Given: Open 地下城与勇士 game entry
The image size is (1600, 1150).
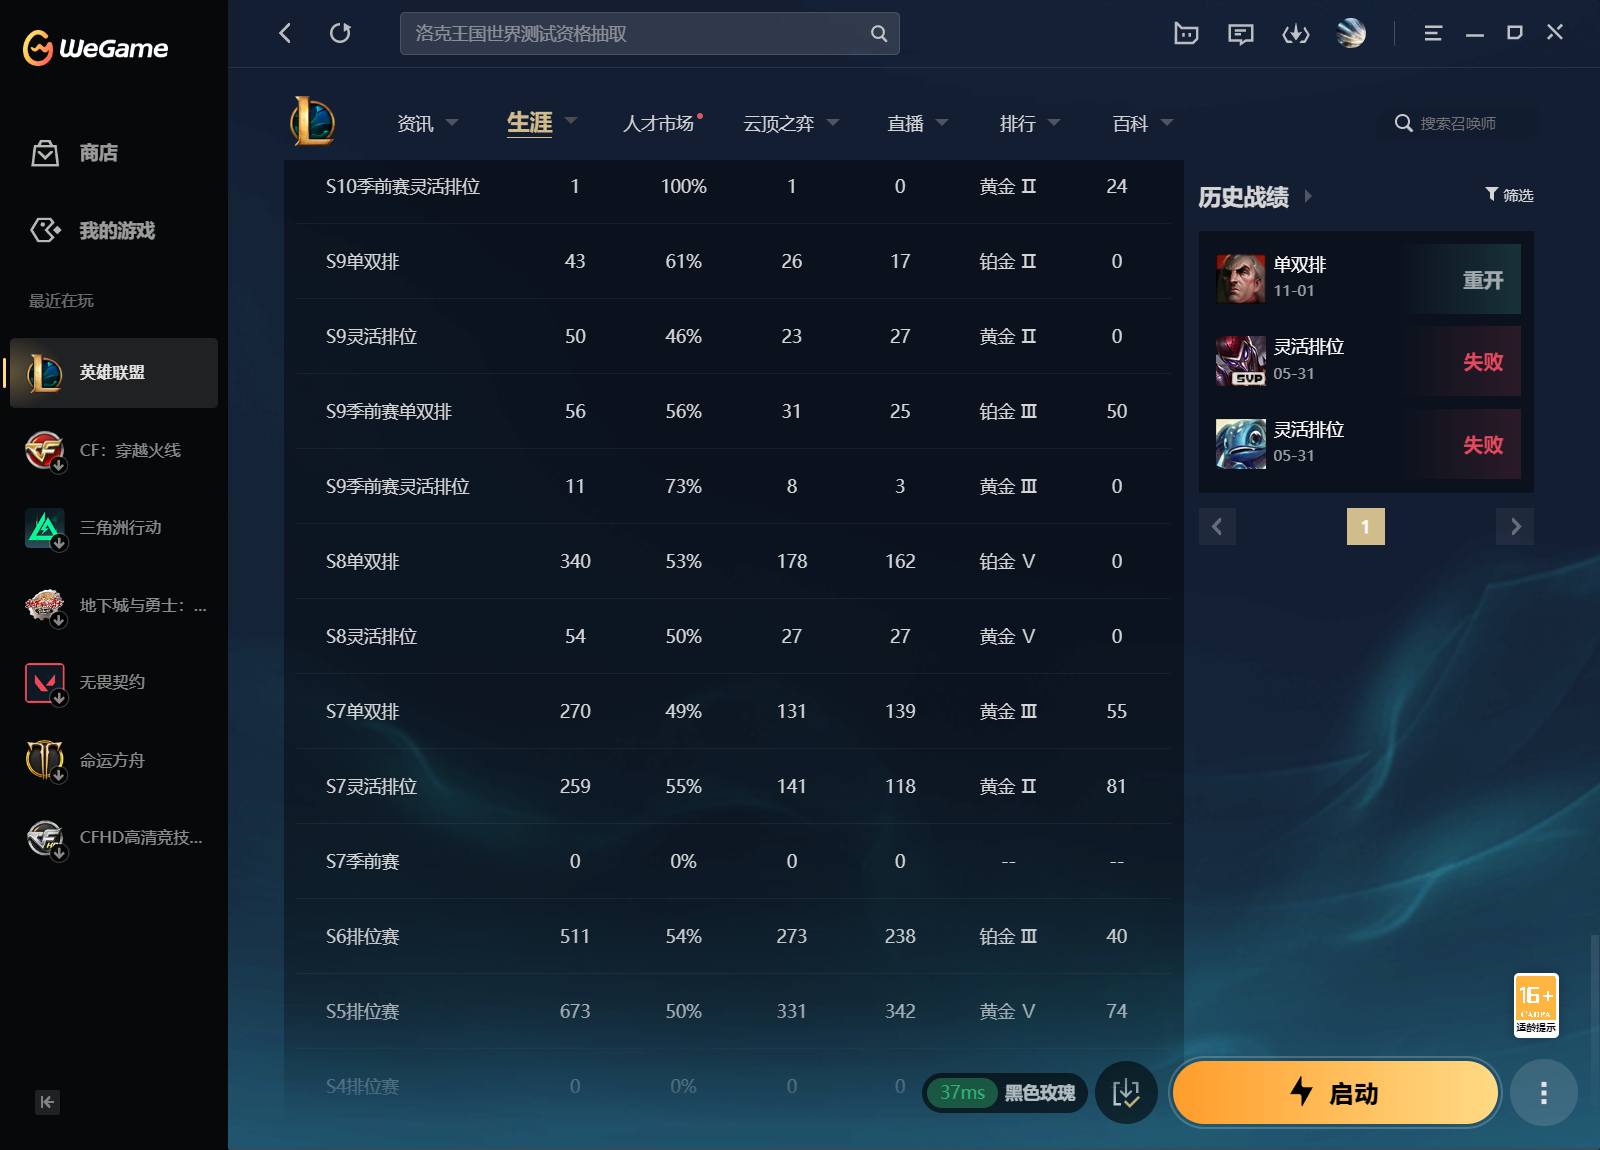Looking at the screenshot, I should 114,605.
